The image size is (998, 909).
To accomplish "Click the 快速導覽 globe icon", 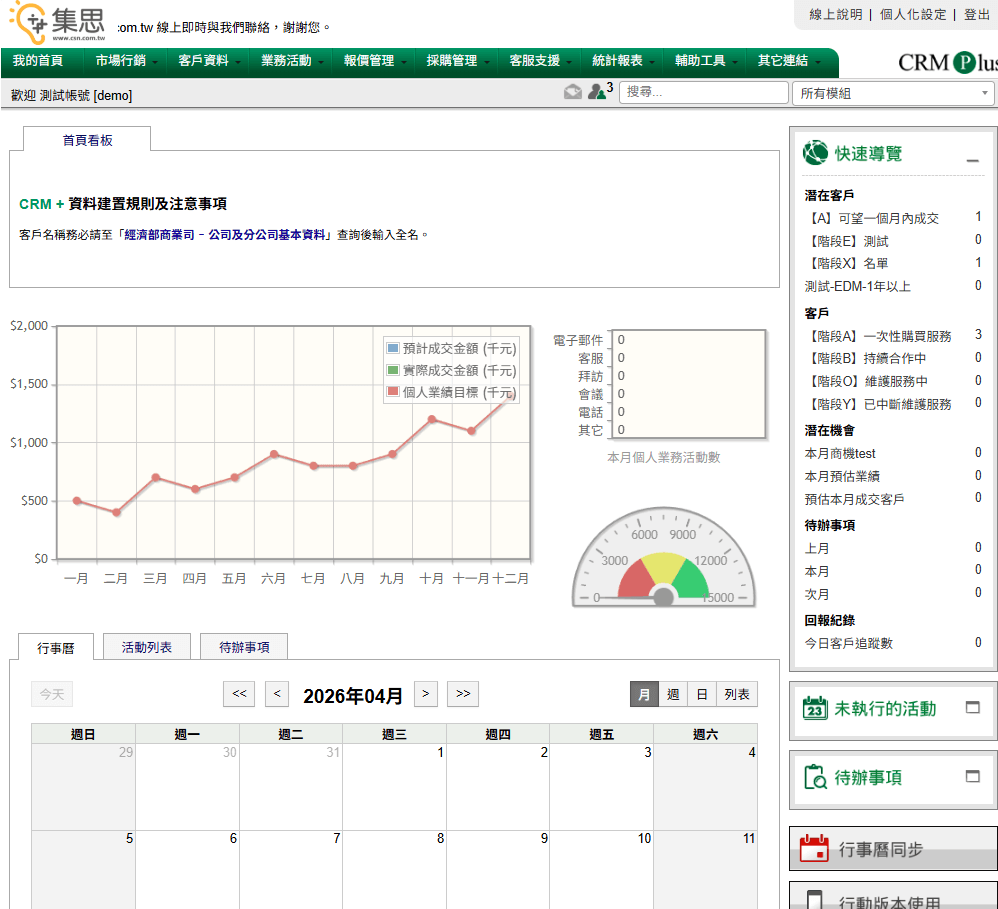I will [x=815, y=153].
